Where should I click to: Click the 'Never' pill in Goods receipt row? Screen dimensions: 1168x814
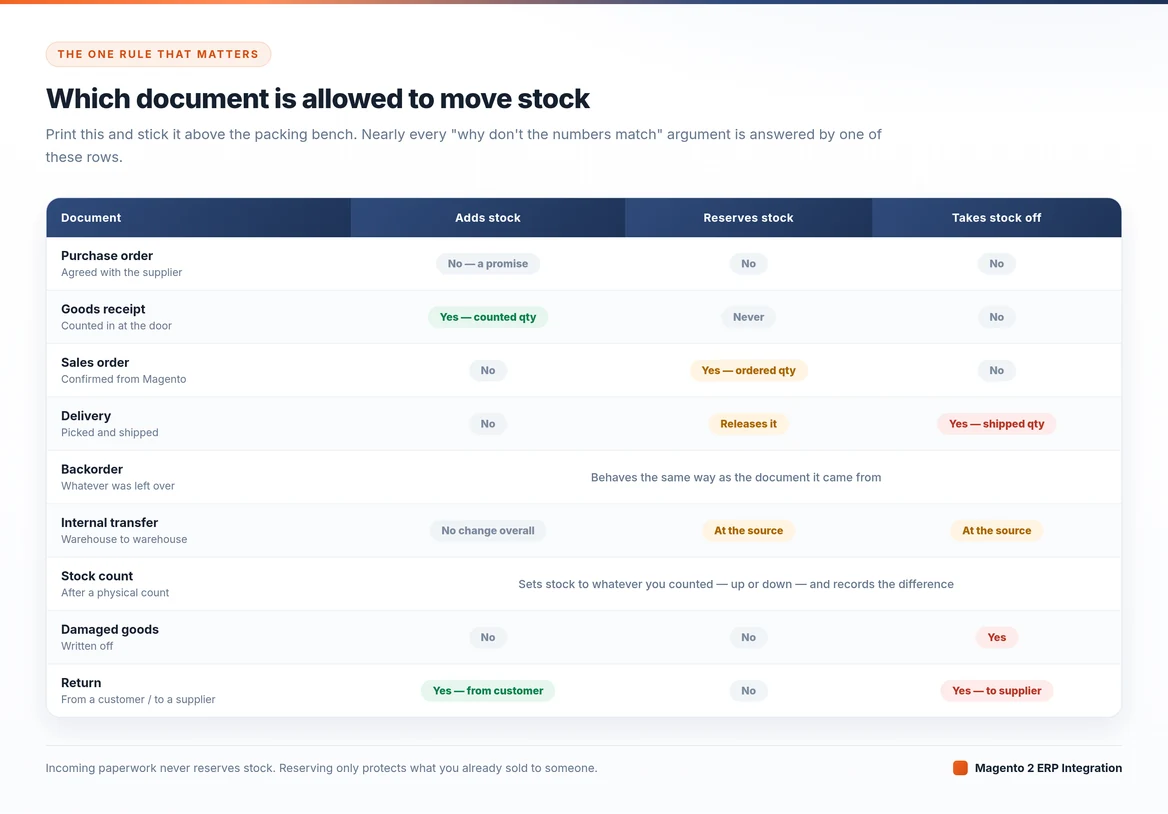tap(749, 317)
